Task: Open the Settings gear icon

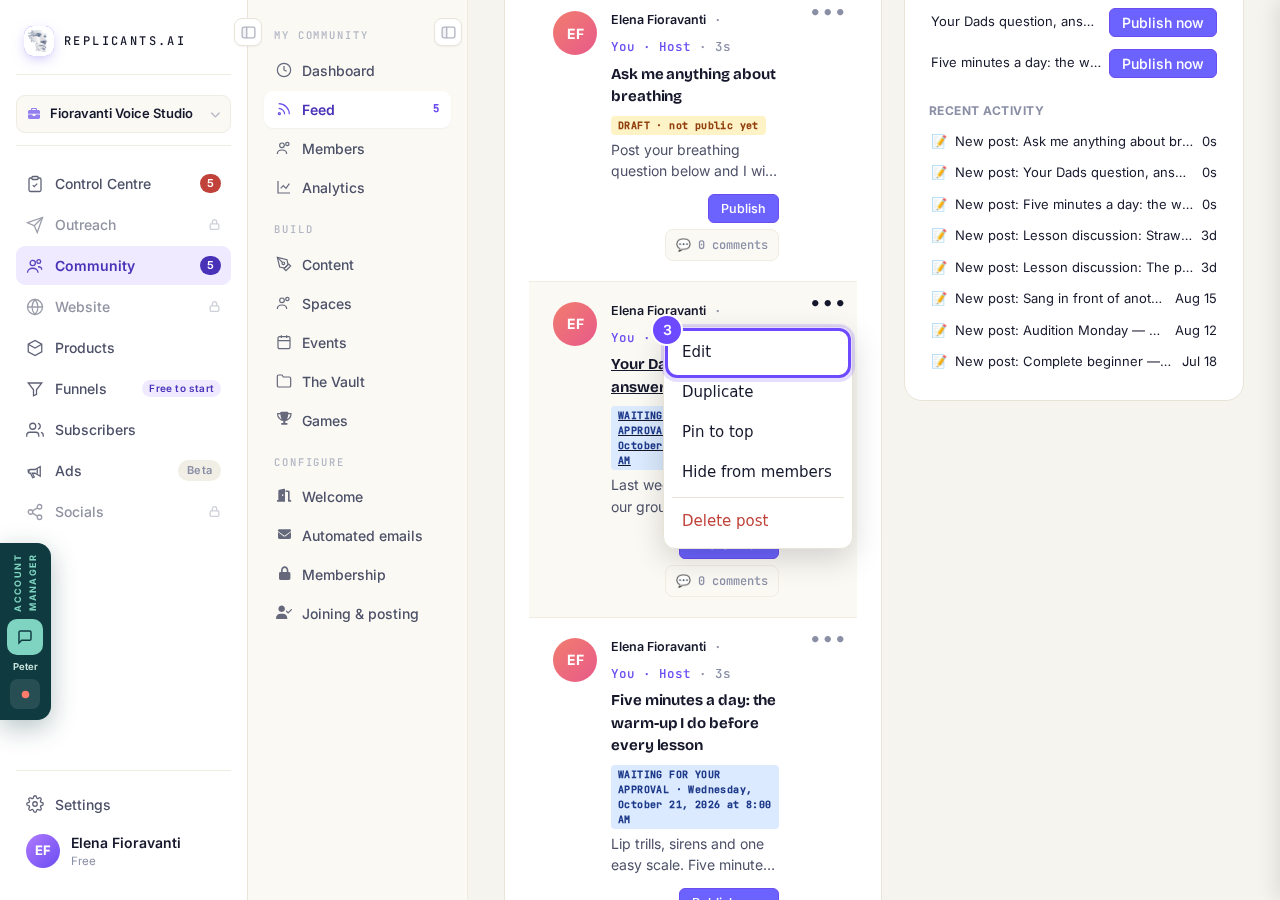Action: (x=35, y=805)
